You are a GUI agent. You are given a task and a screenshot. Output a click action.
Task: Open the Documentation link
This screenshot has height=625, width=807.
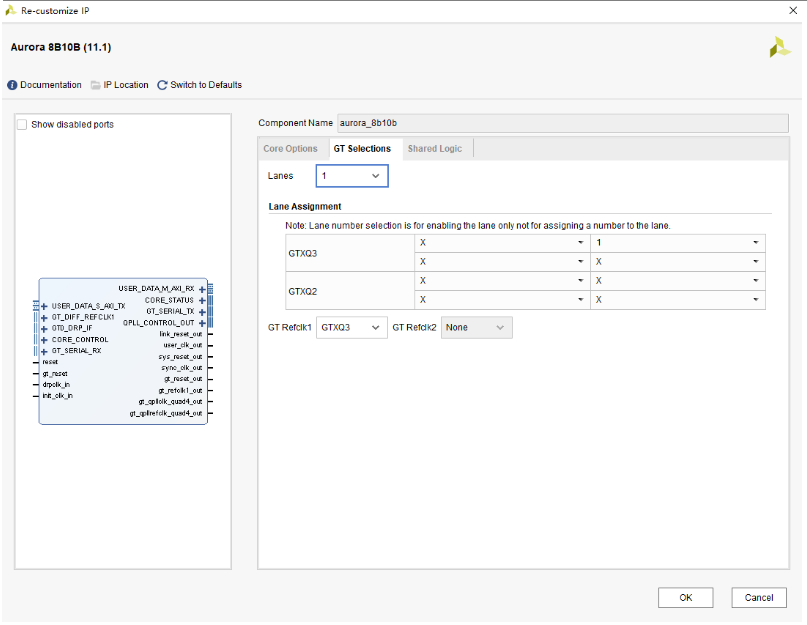click(50, 85)
